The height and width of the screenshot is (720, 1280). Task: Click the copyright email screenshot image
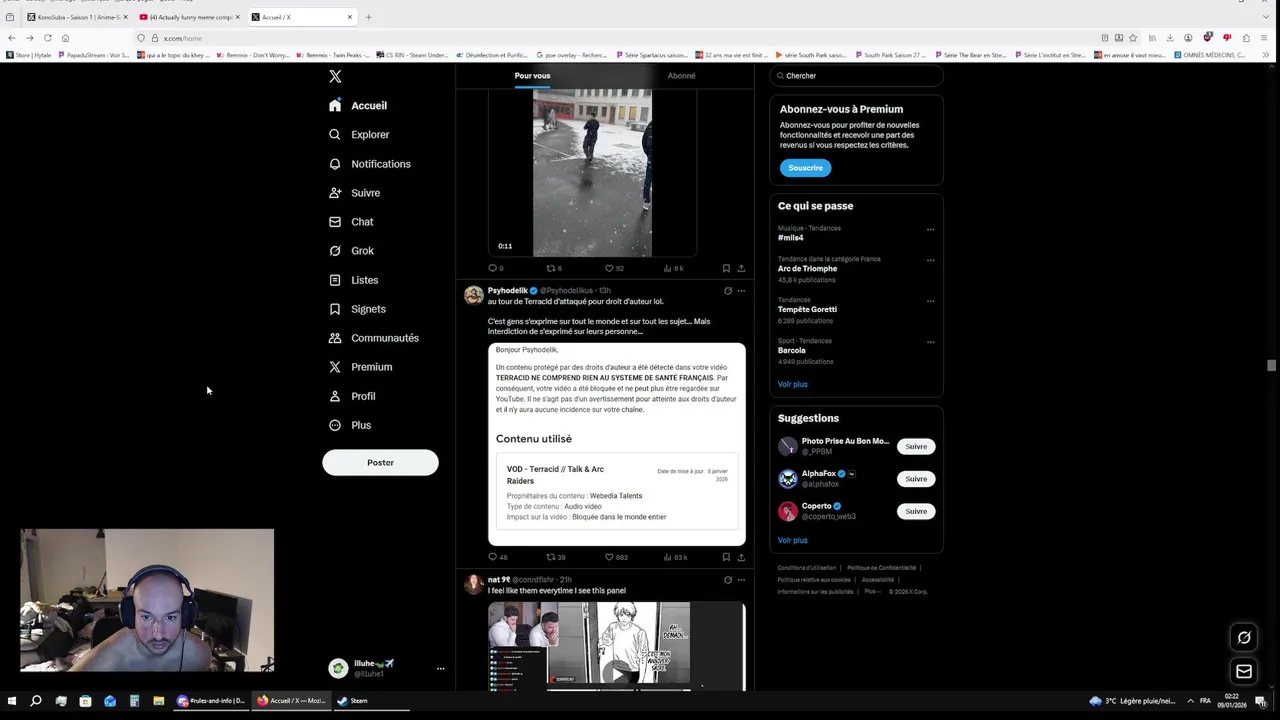click(616, 444)
